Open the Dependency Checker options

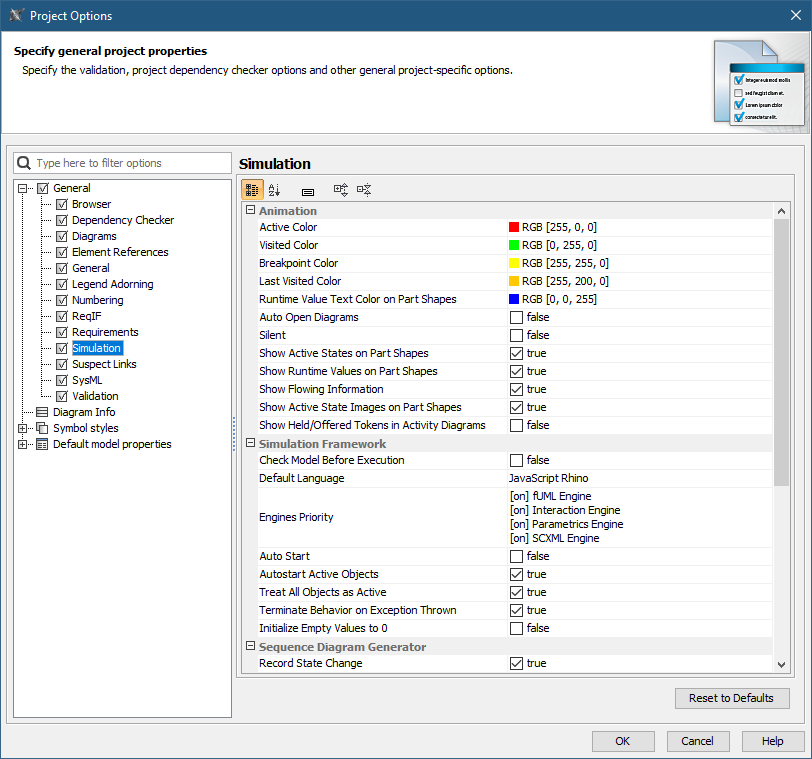122,220
